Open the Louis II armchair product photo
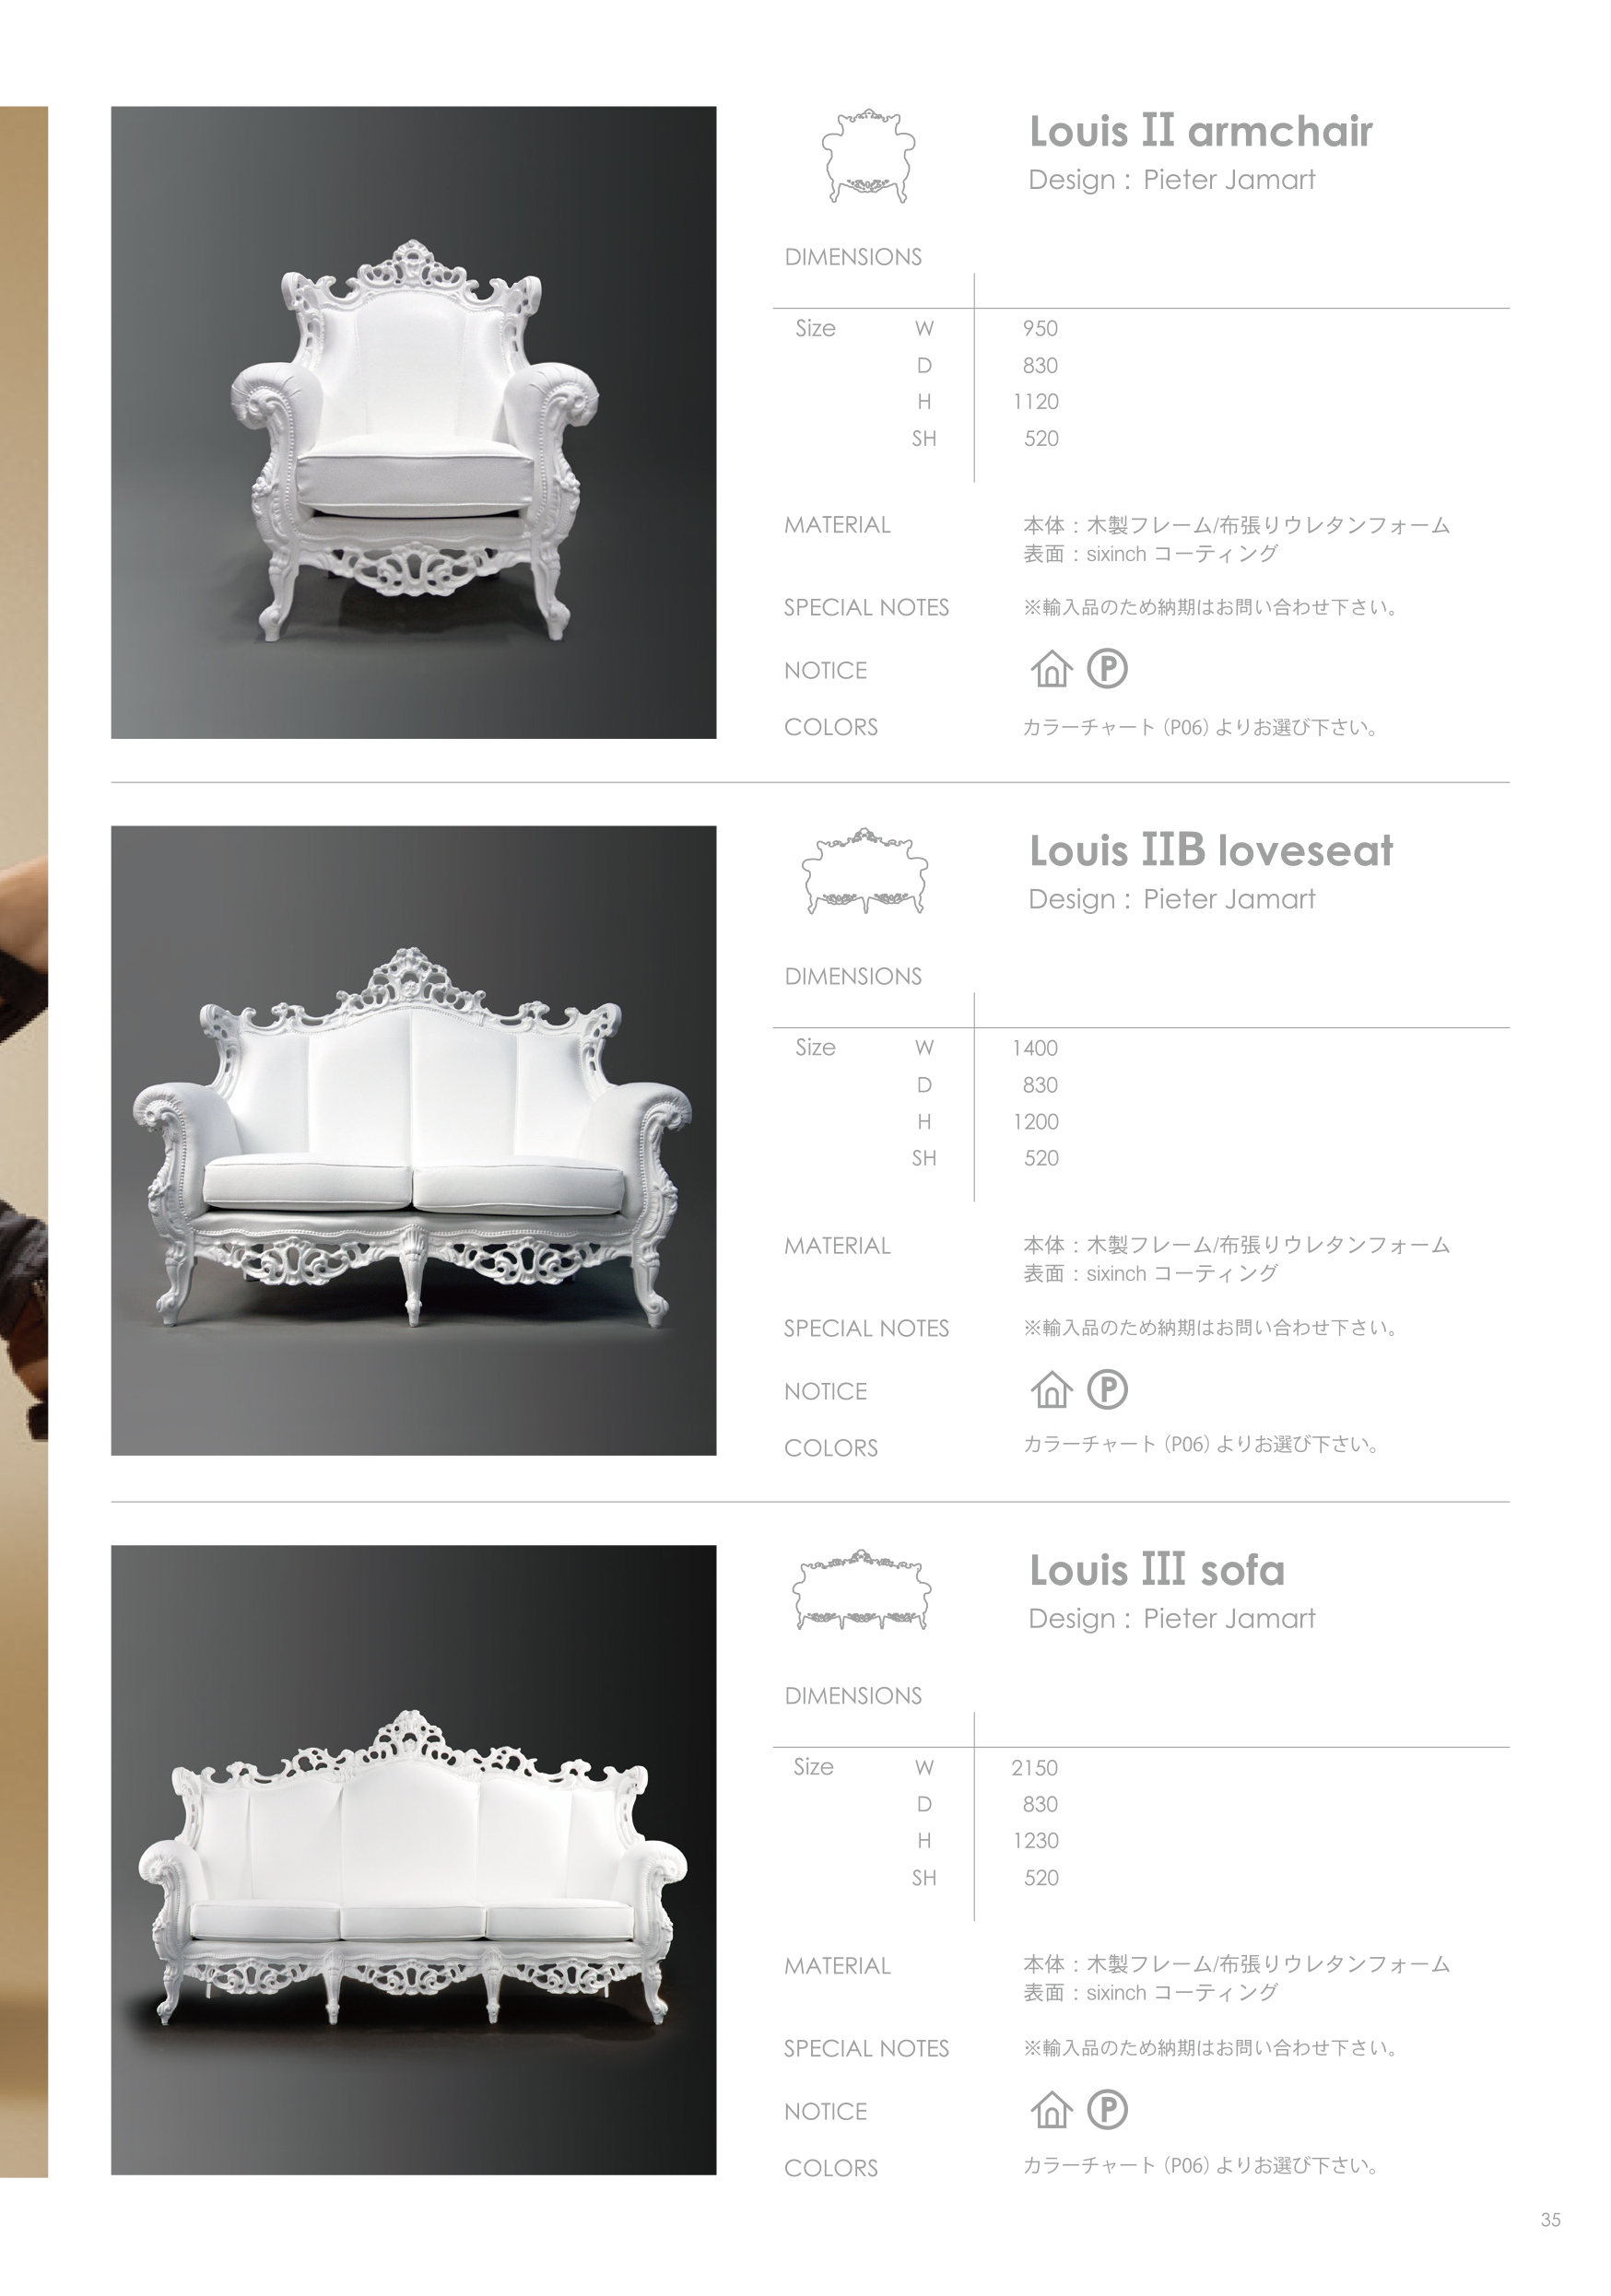The image size is (1611, 2296). click(413, 422)
